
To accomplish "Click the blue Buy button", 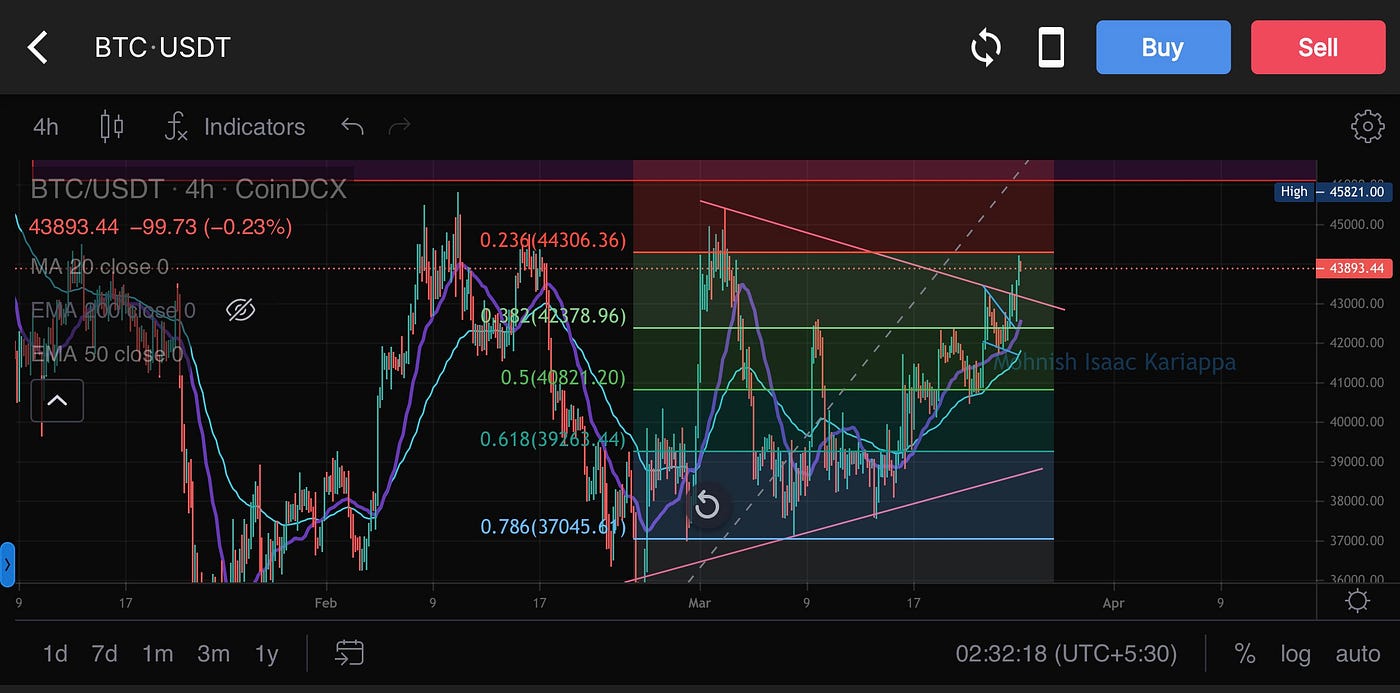I will point(1163,47).
